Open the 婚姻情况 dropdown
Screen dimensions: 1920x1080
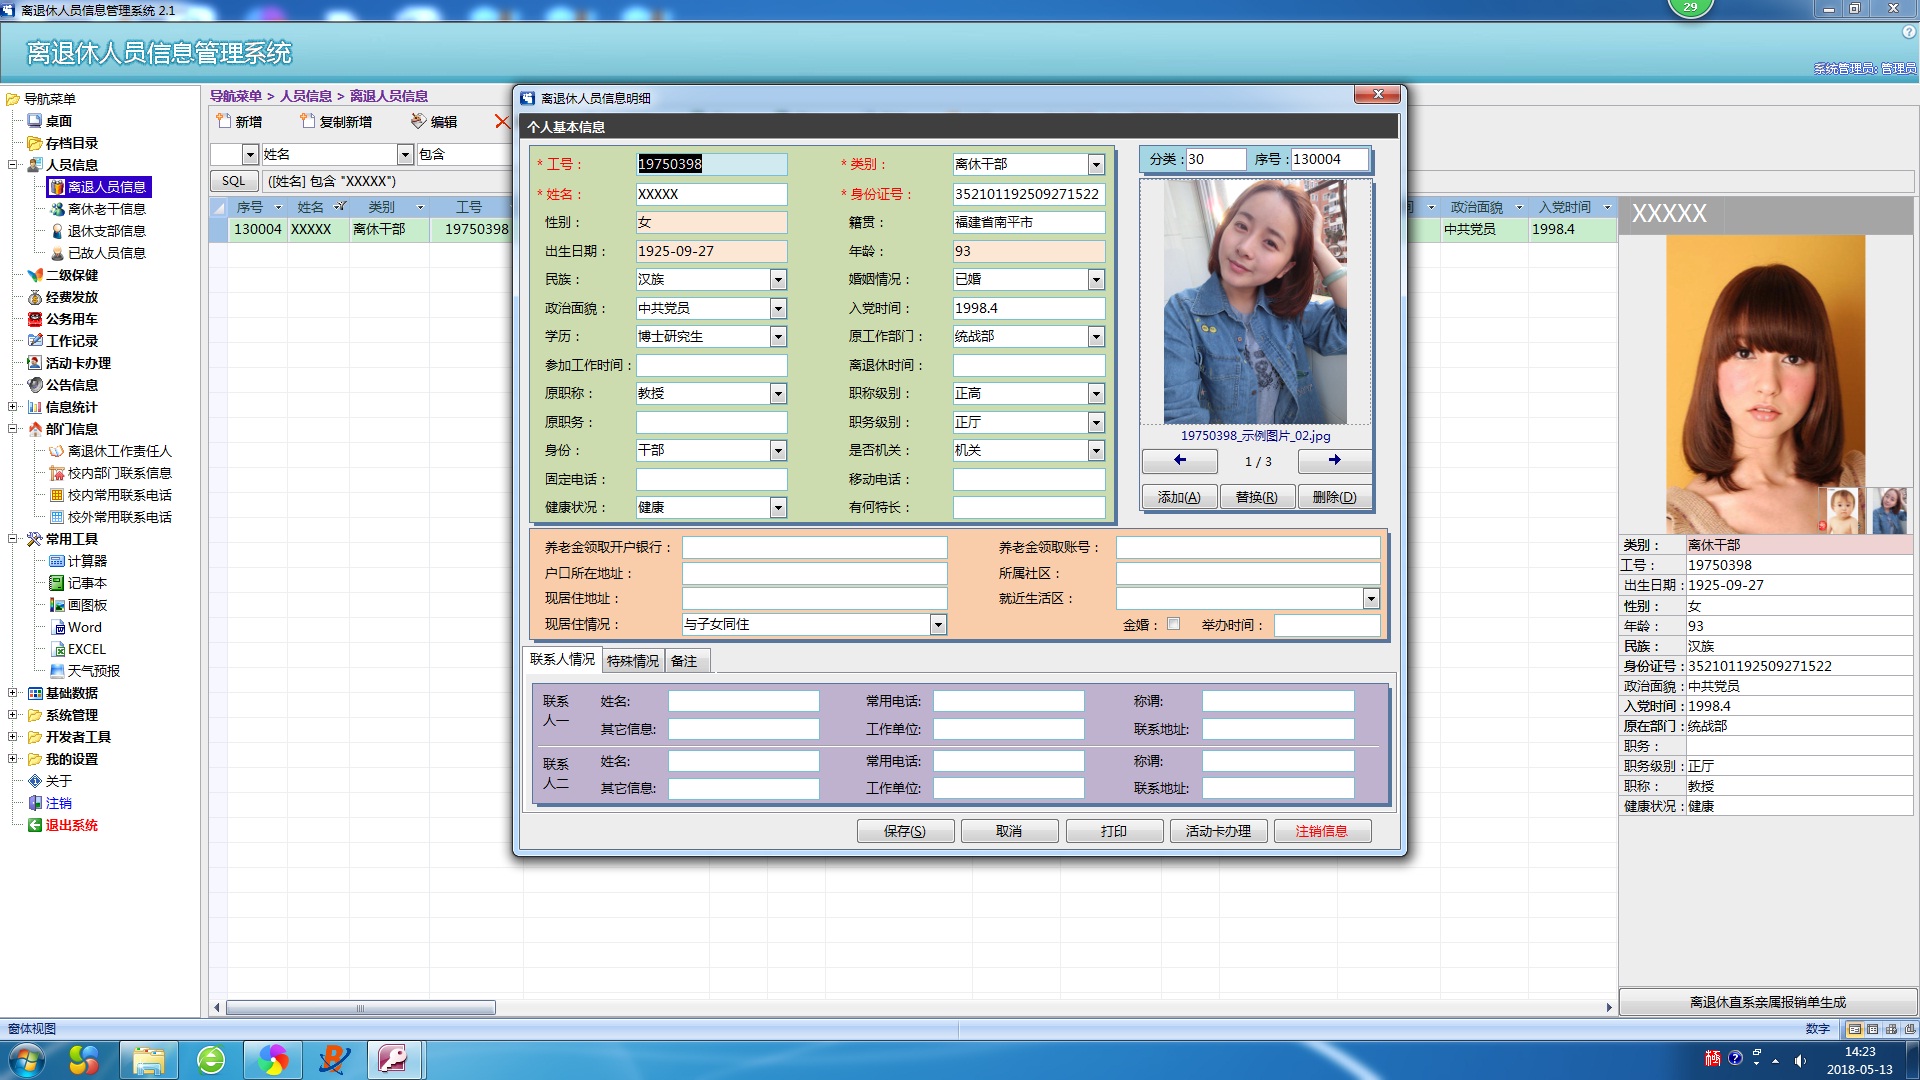1096,280
